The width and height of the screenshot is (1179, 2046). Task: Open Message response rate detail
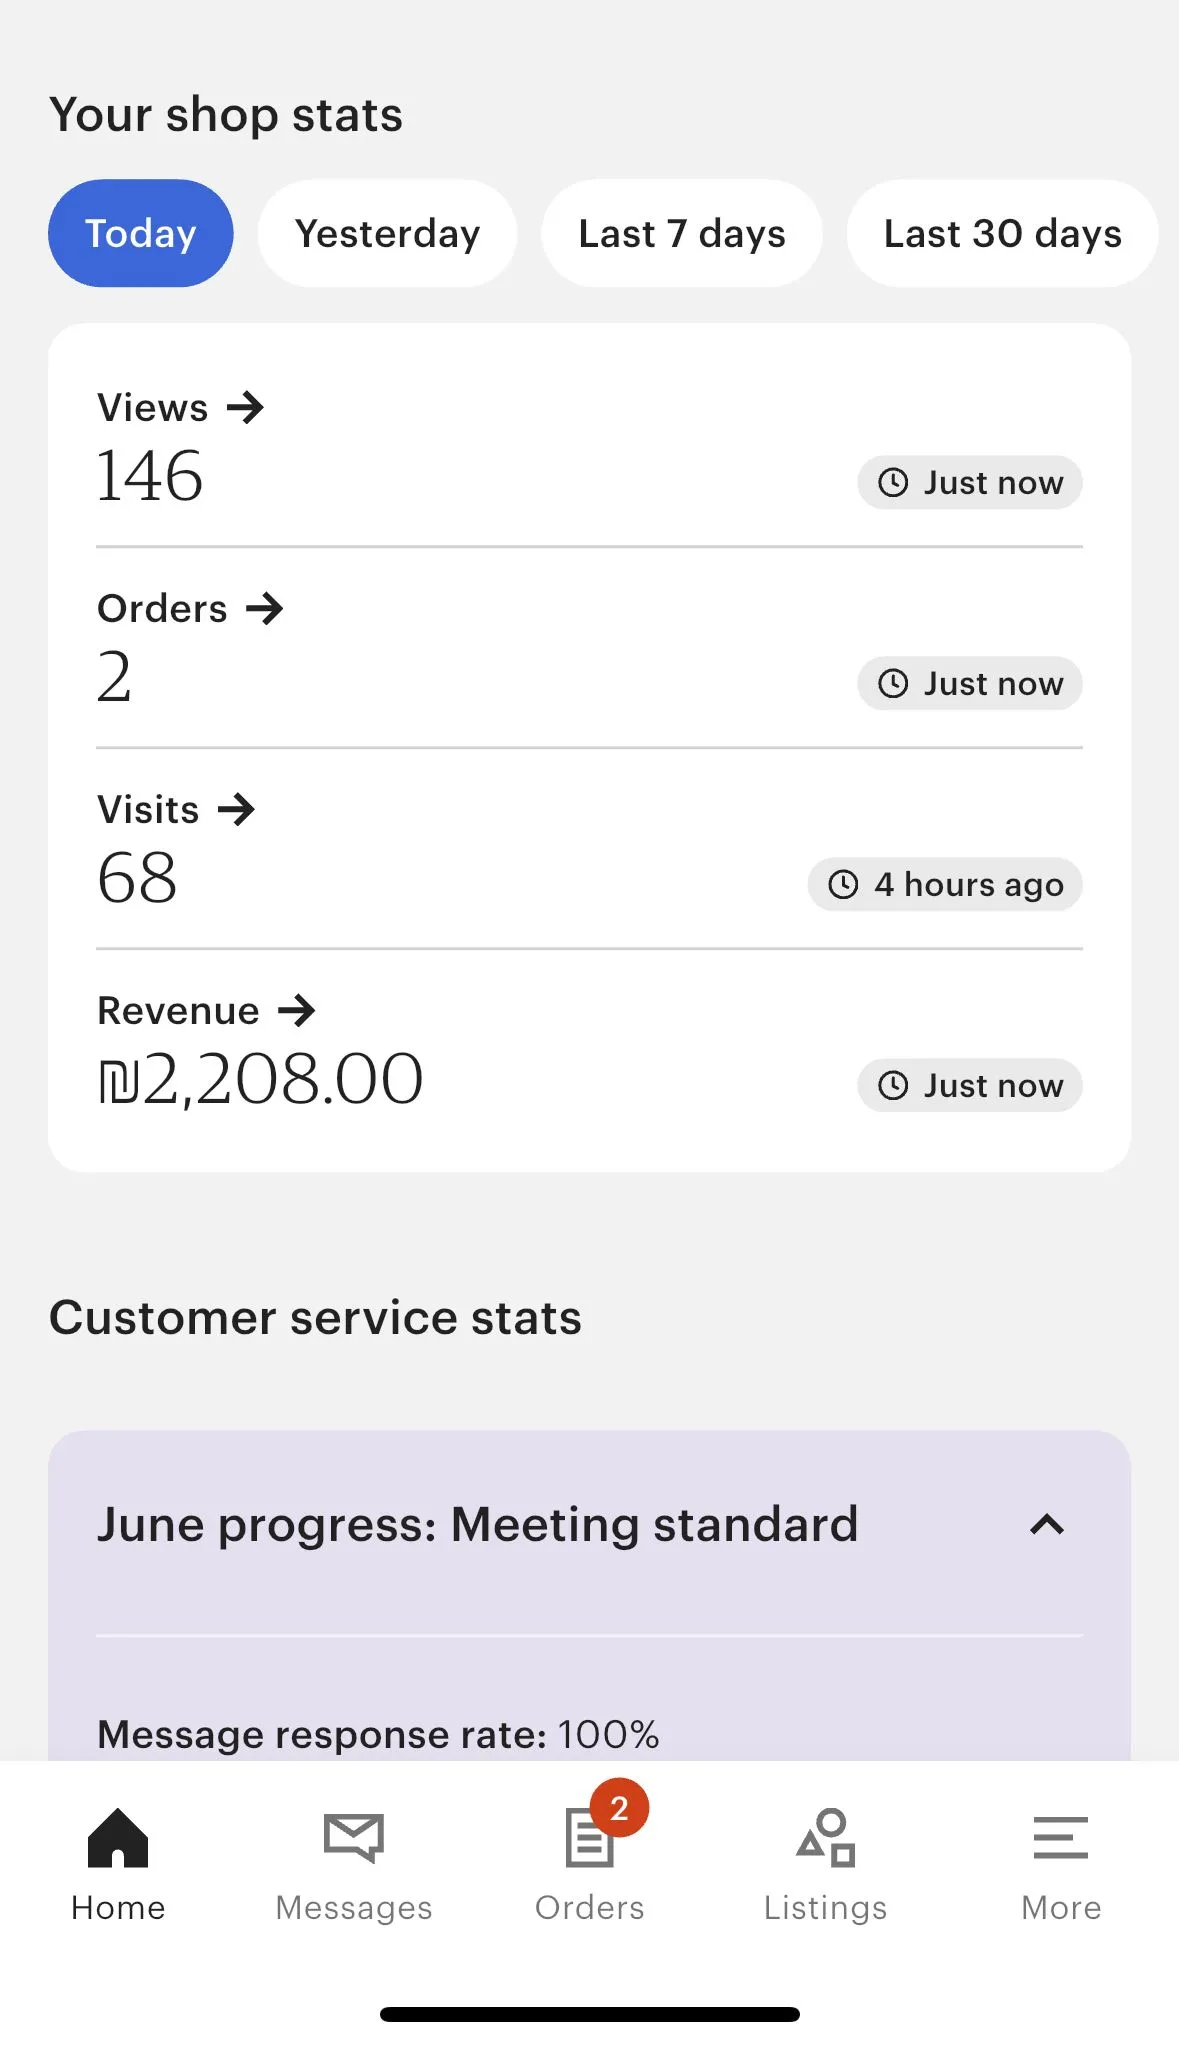(x=378, y=1735)
